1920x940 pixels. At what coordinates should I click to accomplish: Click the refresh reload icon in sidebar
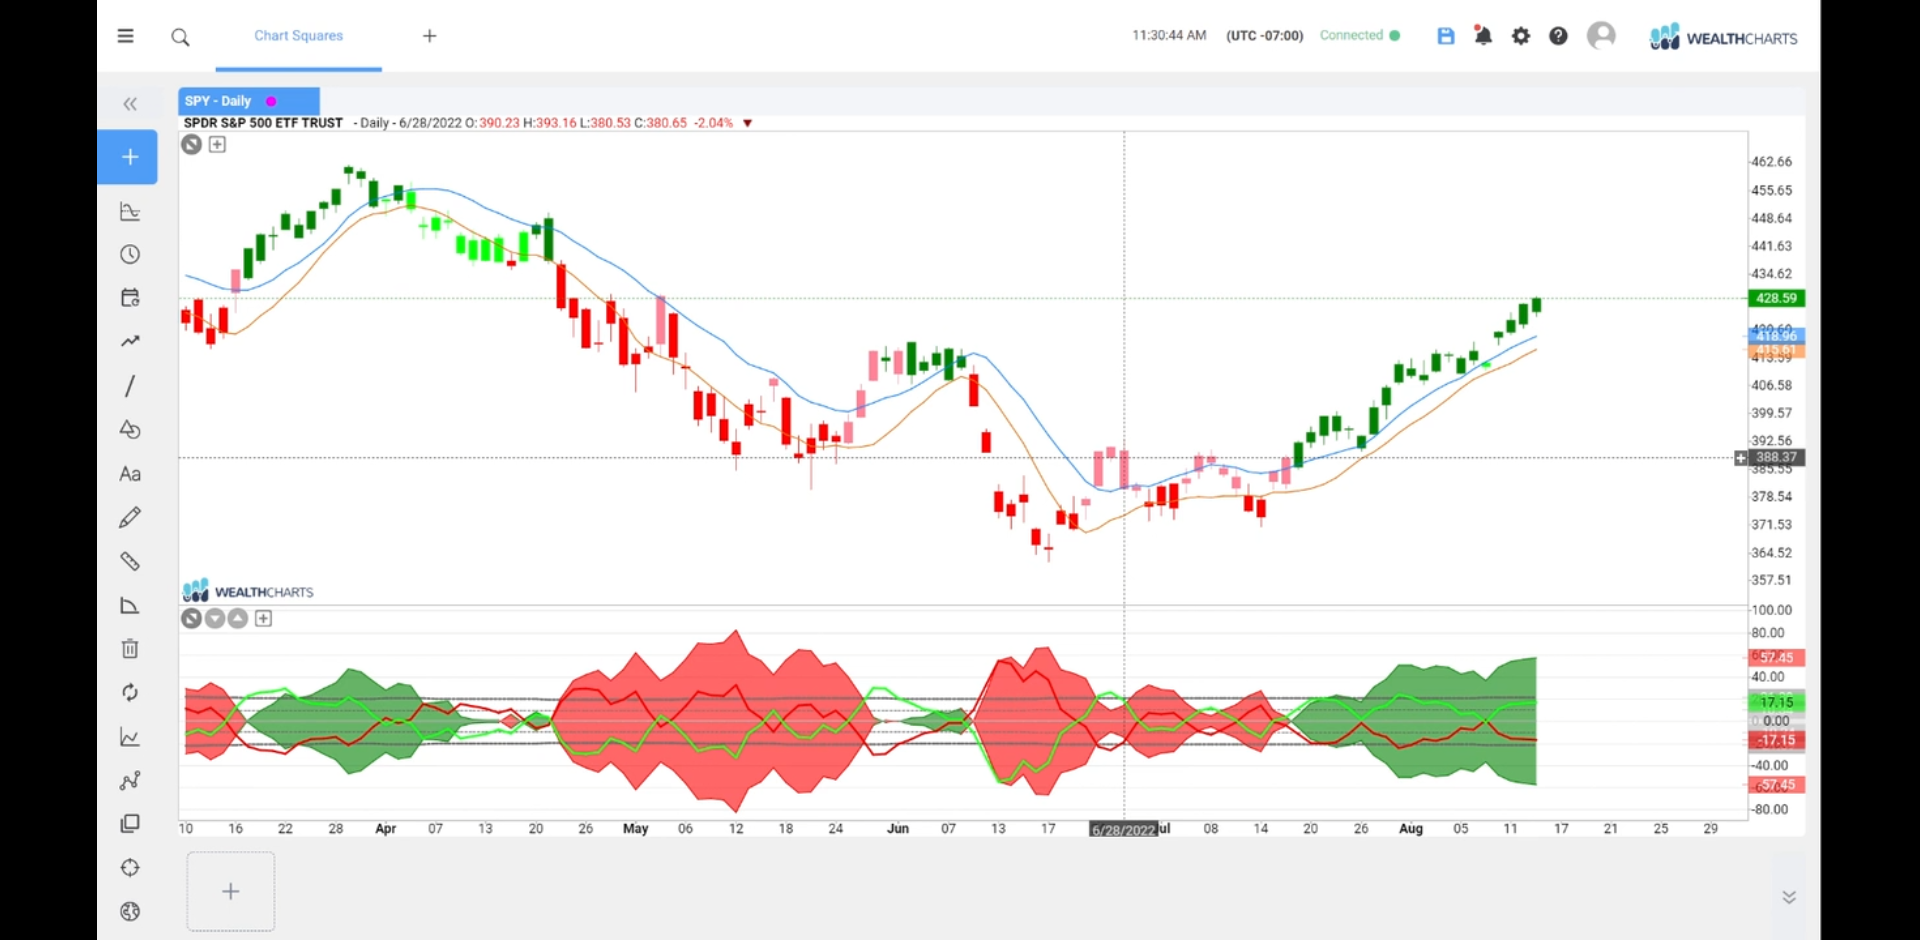(130, 692)
